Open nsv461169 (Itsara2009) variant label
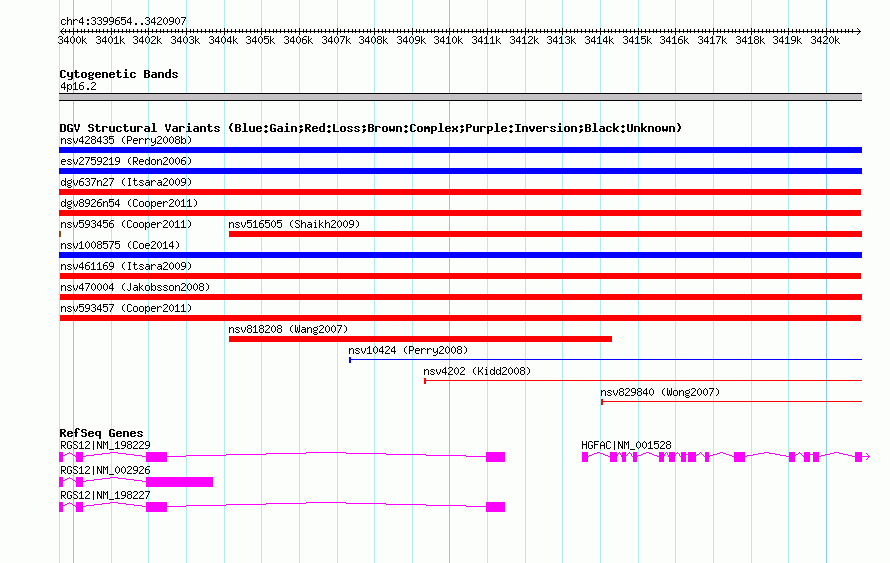Viewport: 890px width, 563px height. 126,266
